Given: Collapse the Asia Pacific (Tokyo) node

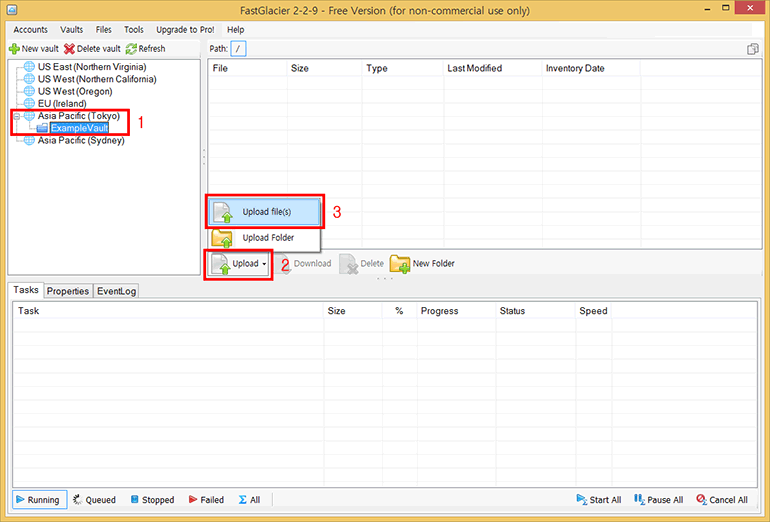Looking at the screenshot, I should (x=16, y=116).
